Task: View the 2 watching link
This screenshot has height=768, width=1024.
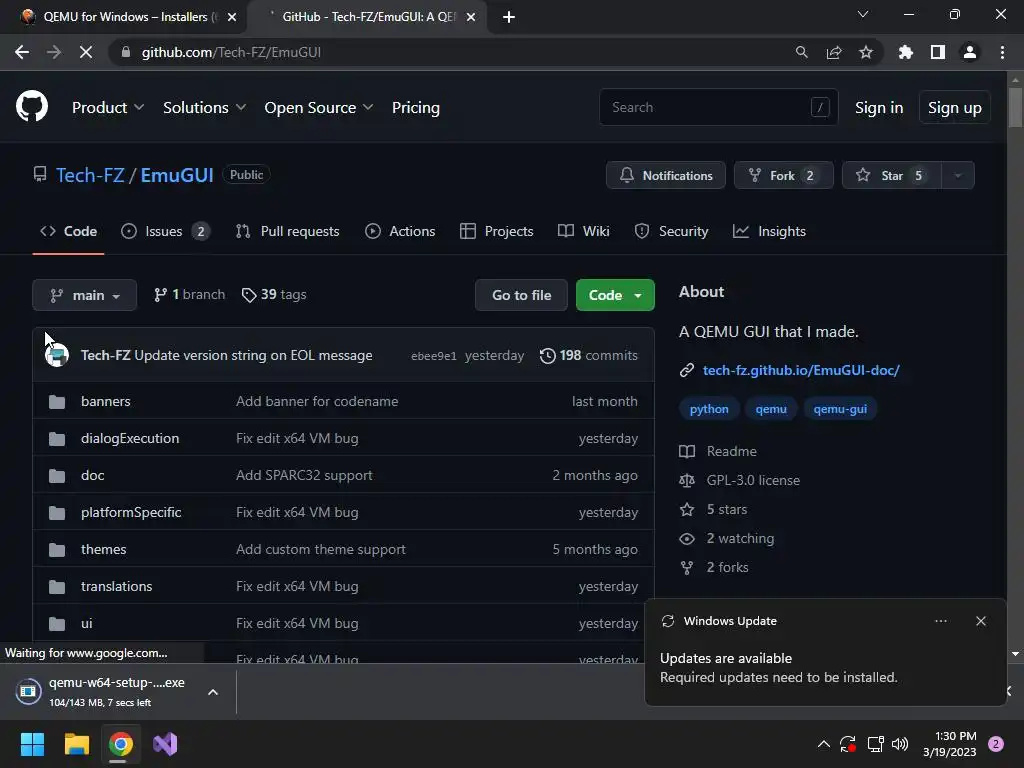Action: coord(740,538)
